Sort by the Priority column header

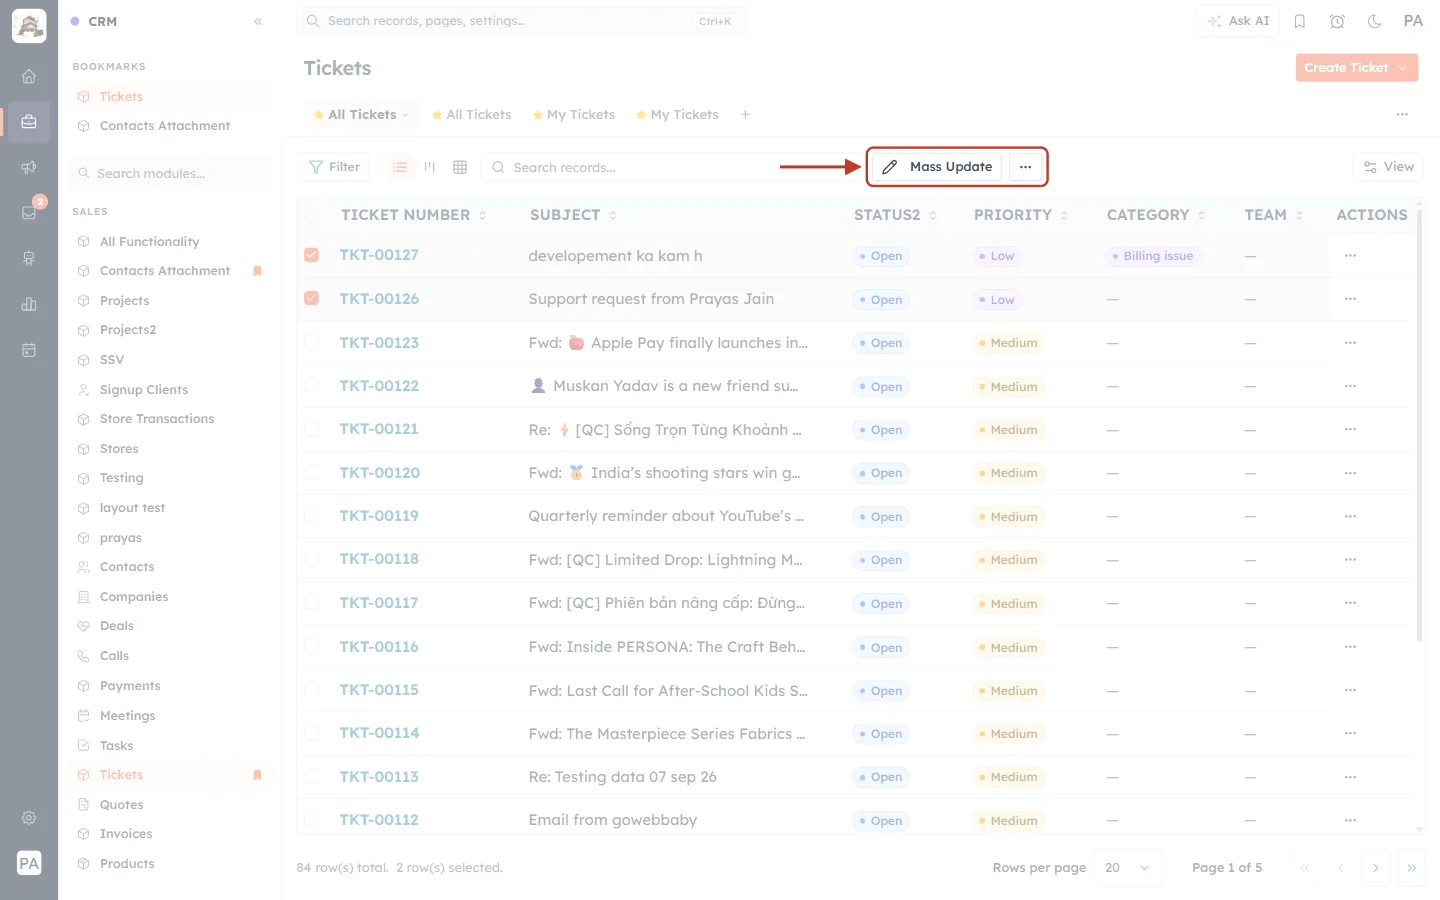(x=1020, y=215)
